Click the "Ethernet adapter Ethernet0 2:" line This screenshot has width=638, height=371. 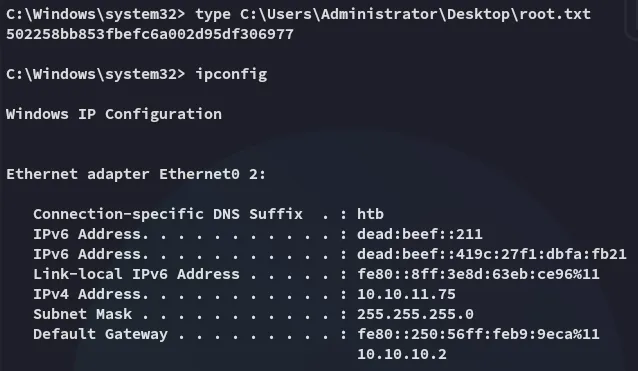point(136,174)
